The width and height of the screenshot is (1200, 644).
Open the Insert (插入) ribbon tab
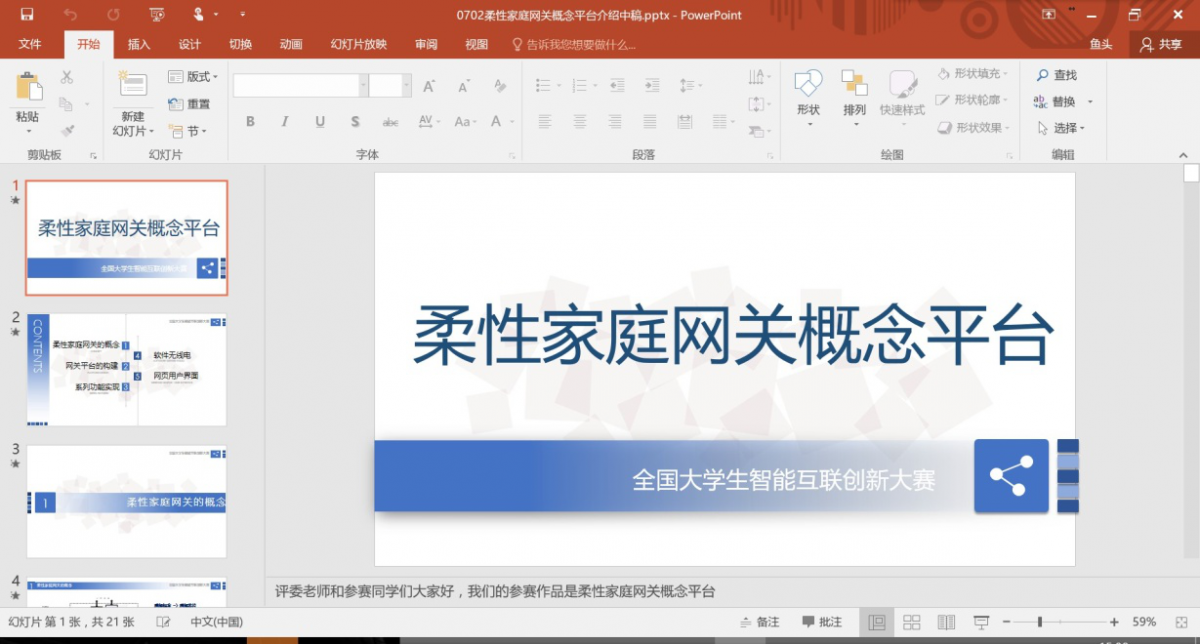(x=139, y=44)
